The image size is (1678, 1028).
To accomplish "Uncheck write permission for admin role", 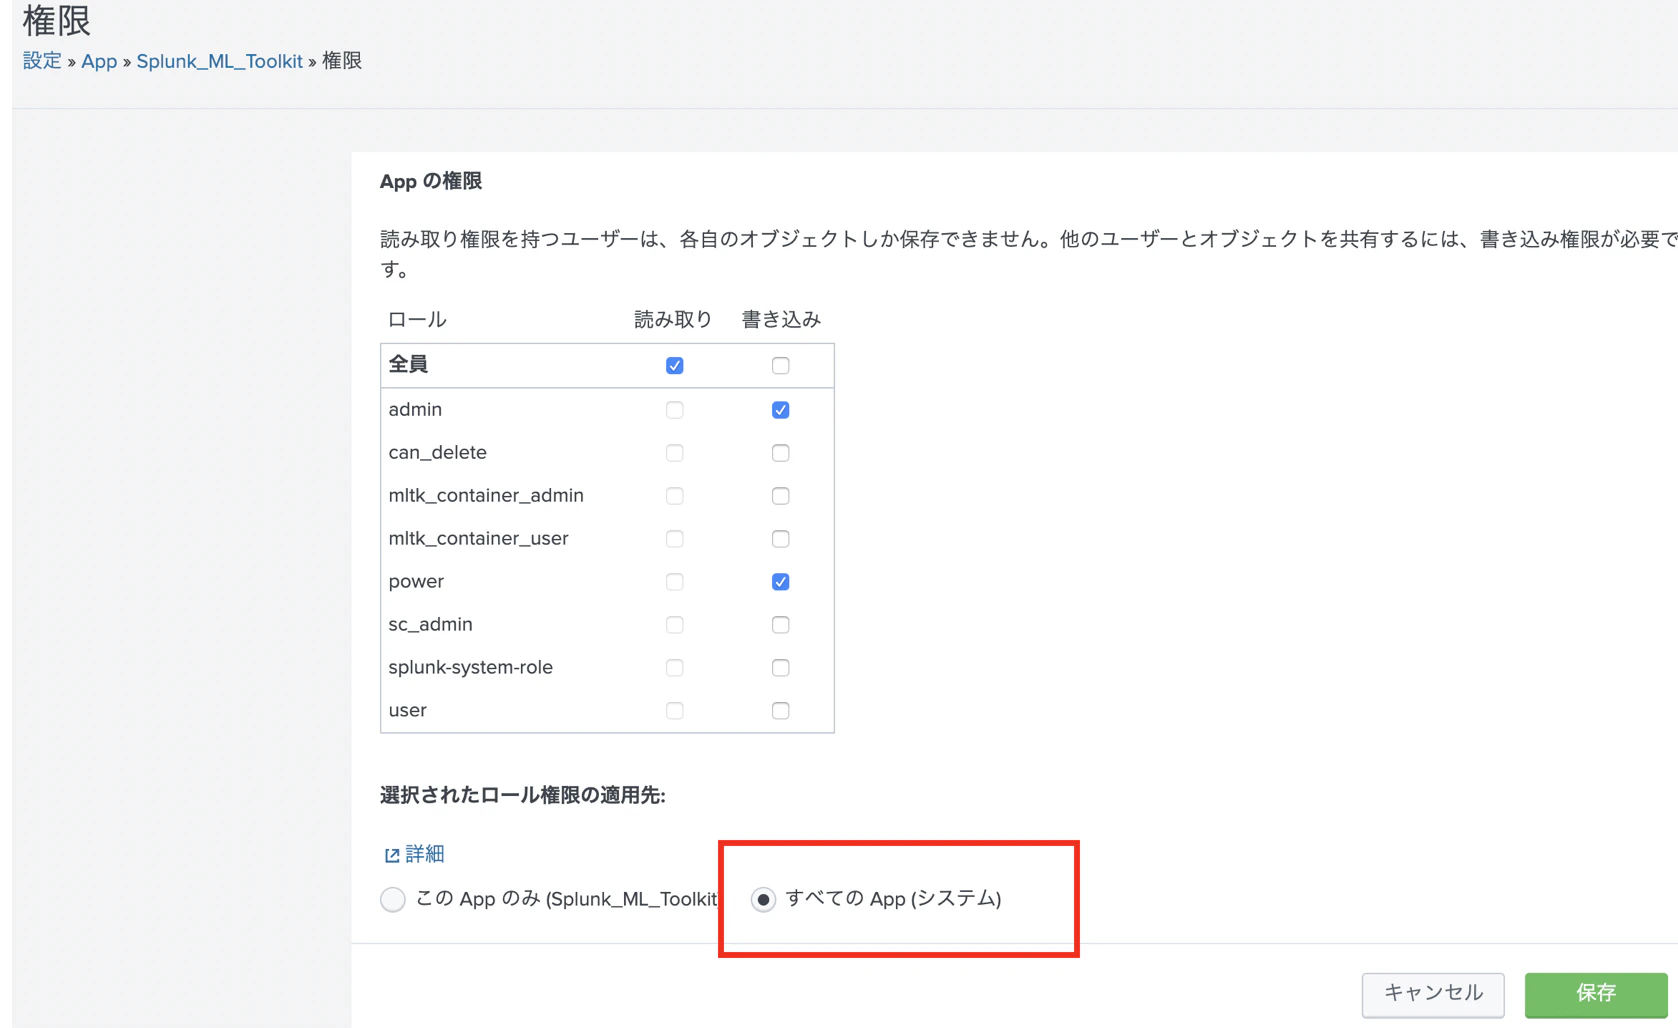I will click(x=781, y=410).
